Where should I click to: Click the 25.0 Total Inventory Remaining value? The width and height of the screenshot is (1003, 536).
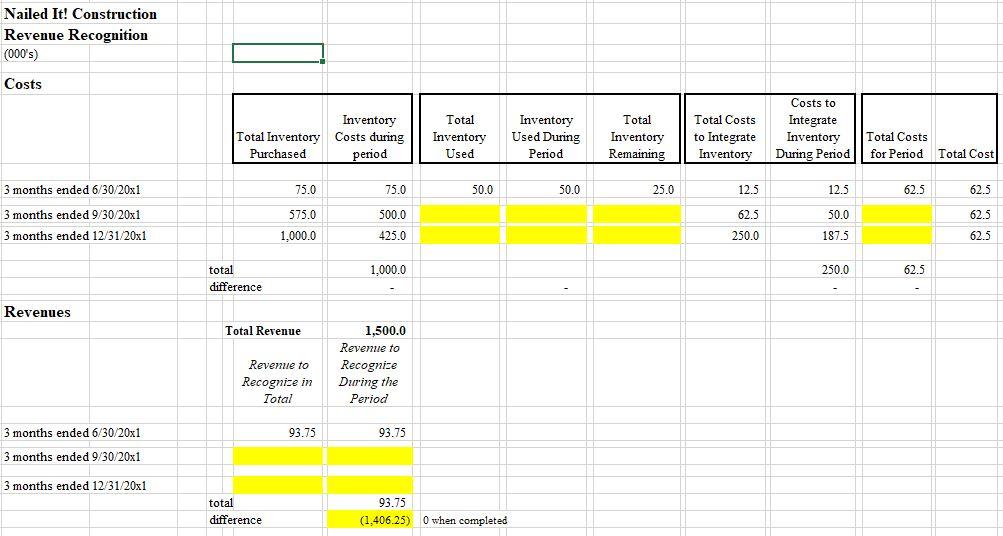663,190
